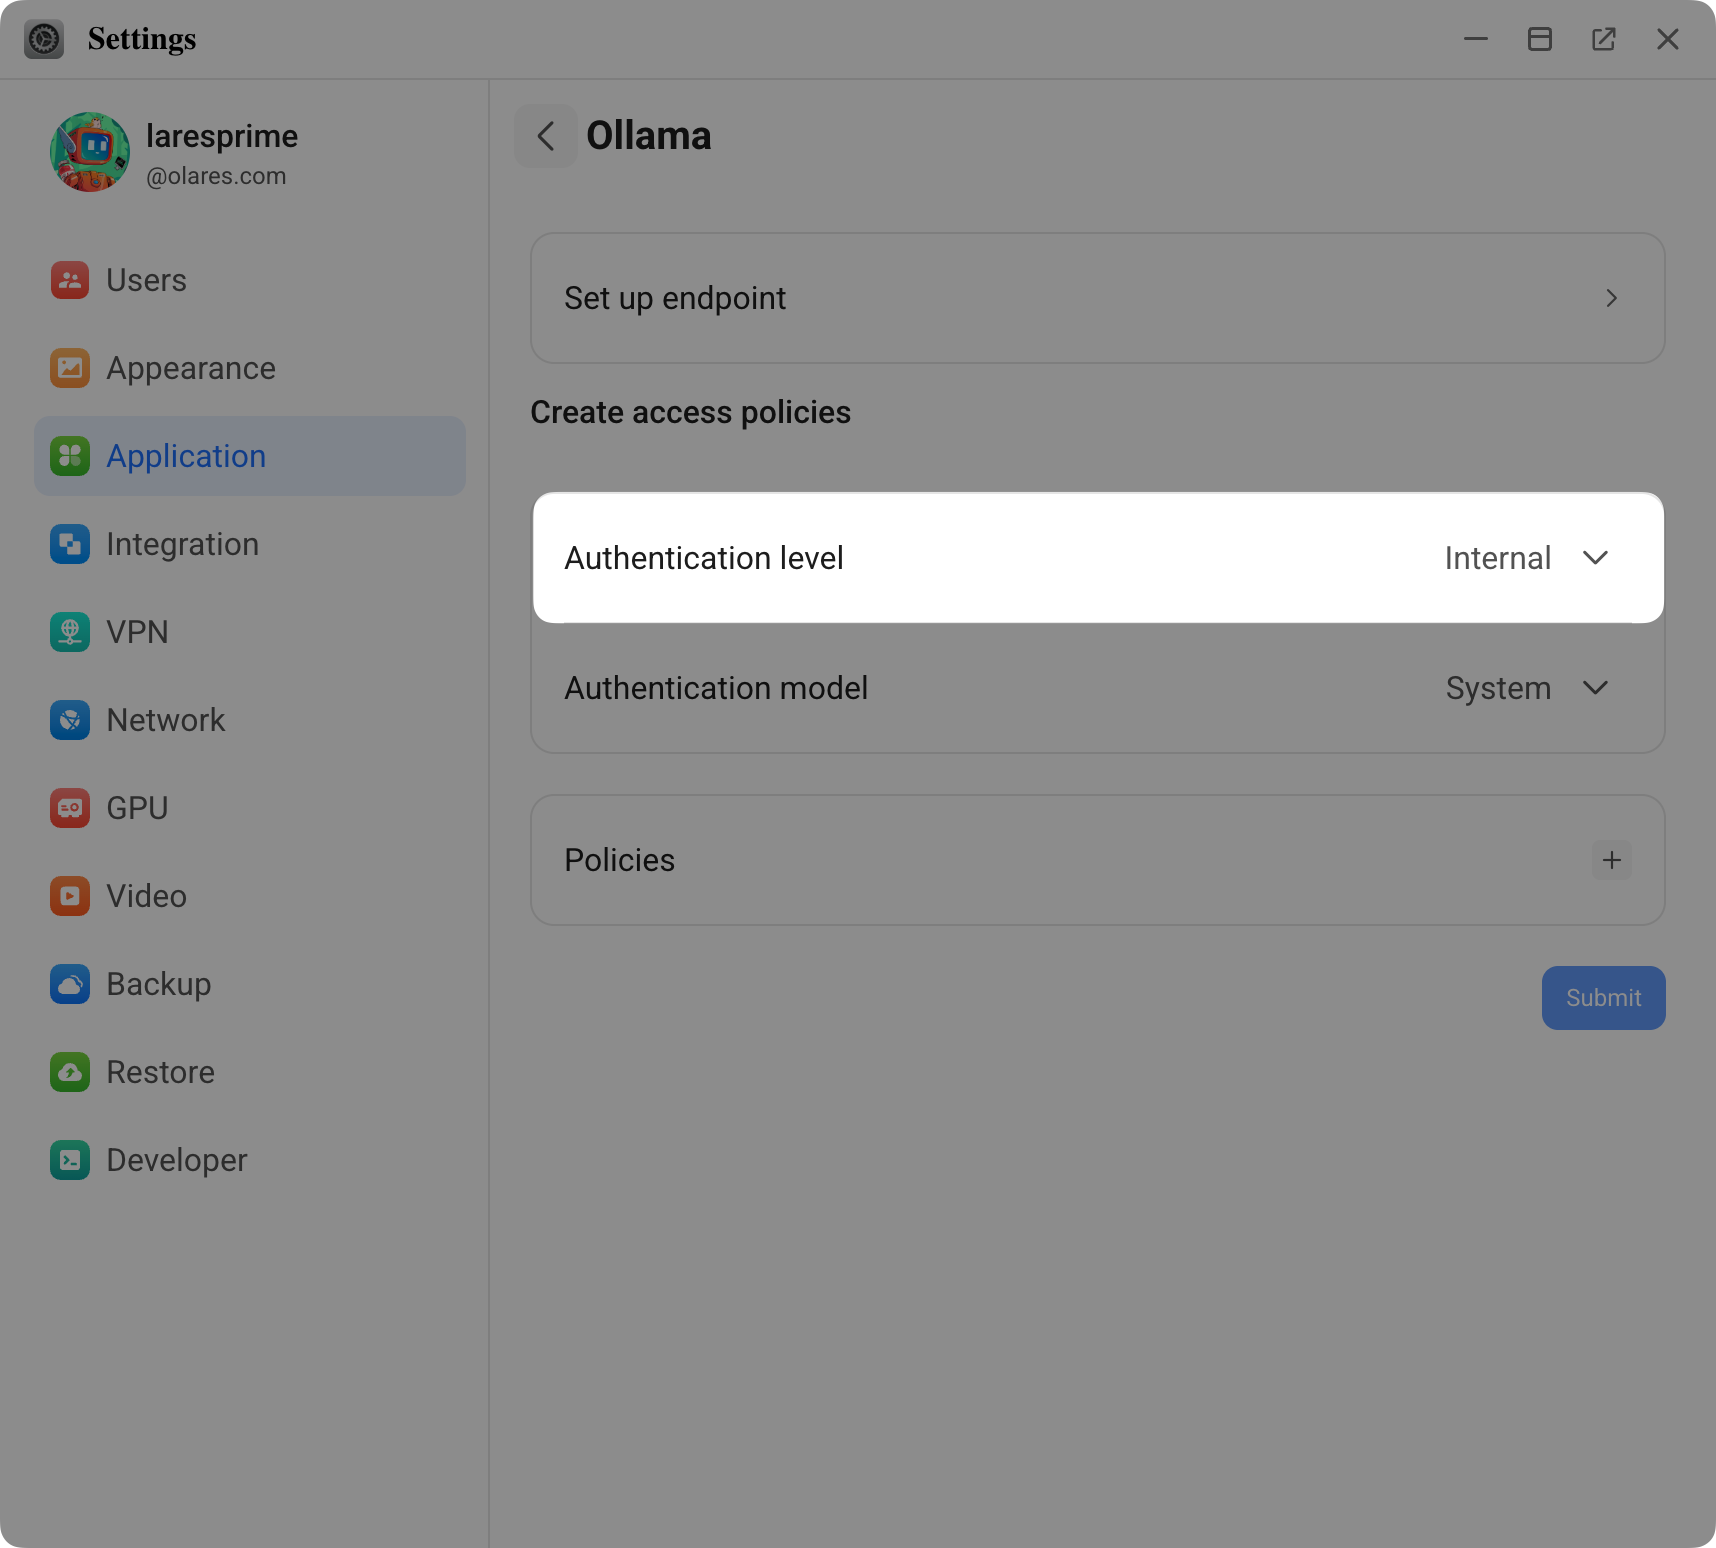Go back using the arrow next to Ollama
Image resolution: width=1716 pixels, height=1548 pixels.
pyautogui.click(x=546, y=135)
